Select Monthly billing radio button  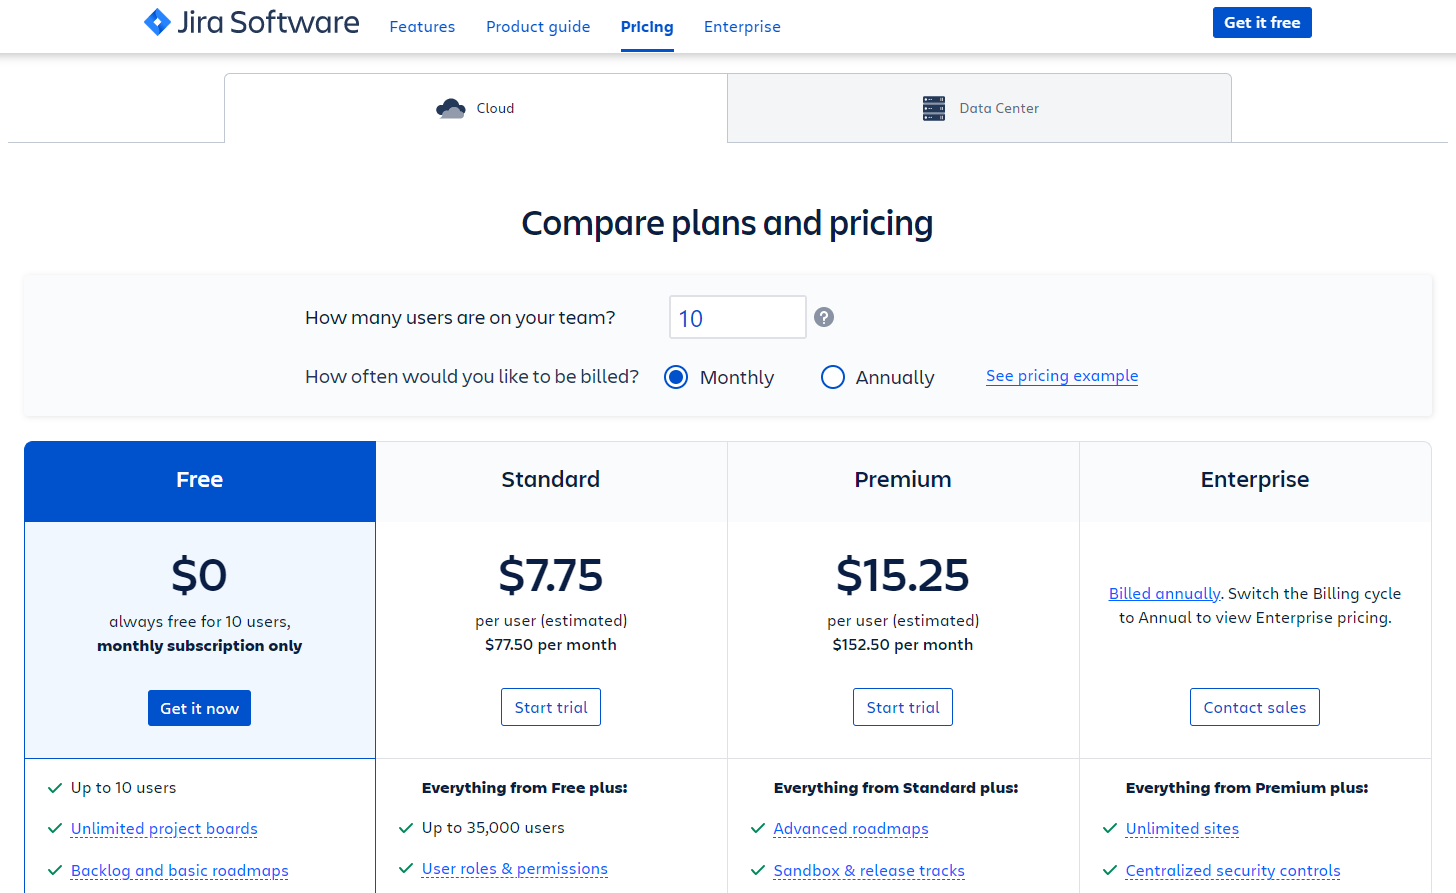coord(676,377)
